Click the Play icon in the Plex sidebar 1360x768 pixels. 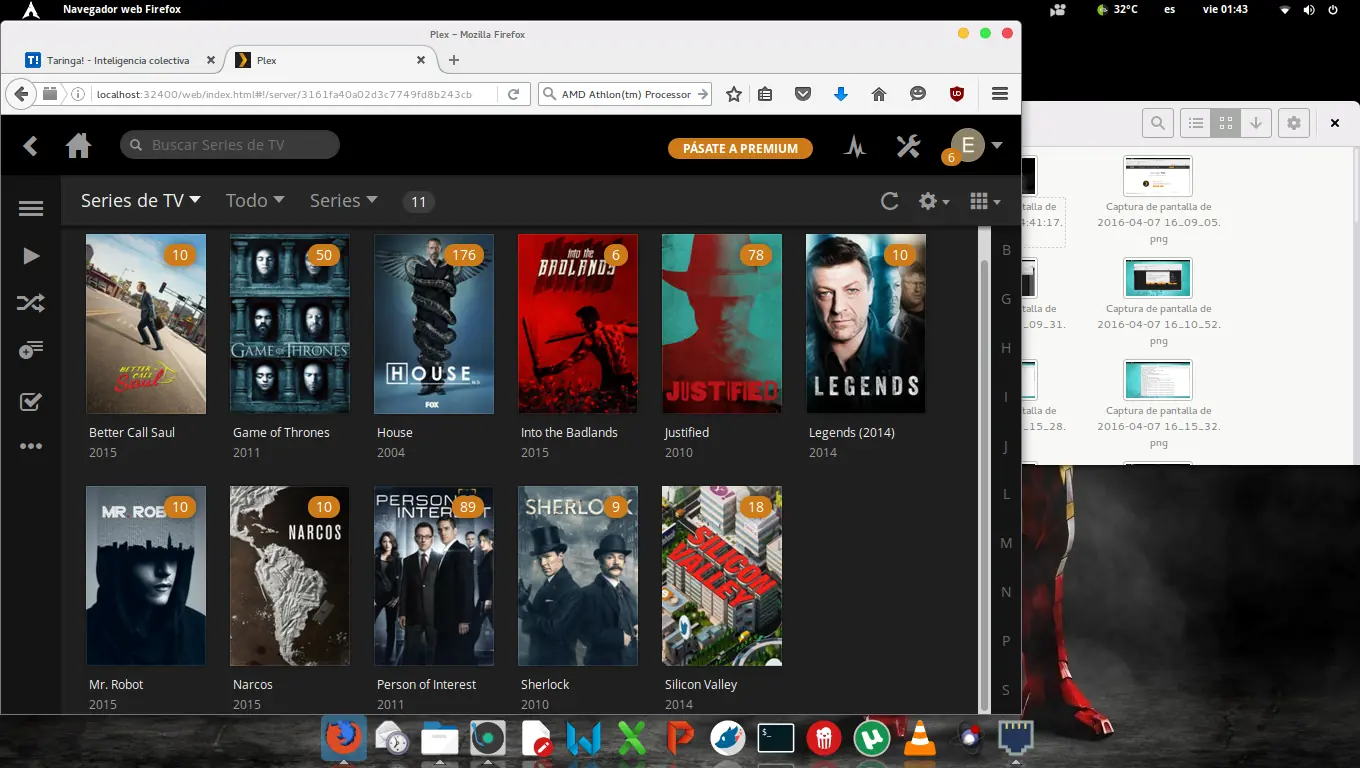(x=31, y=256)
